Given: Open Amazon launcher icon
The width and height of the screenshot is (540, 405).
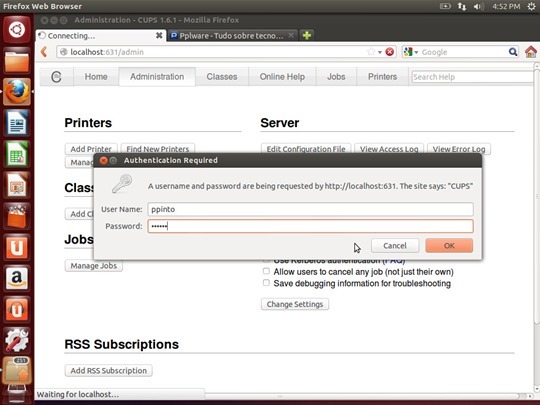Looking at the screenshot, I should pyautogui.click(x=17, y=278).
